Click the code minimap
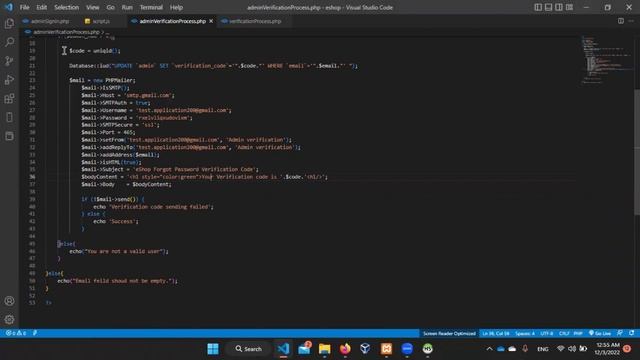The width and height of the screenshot is (640, 360). (606, 60)
